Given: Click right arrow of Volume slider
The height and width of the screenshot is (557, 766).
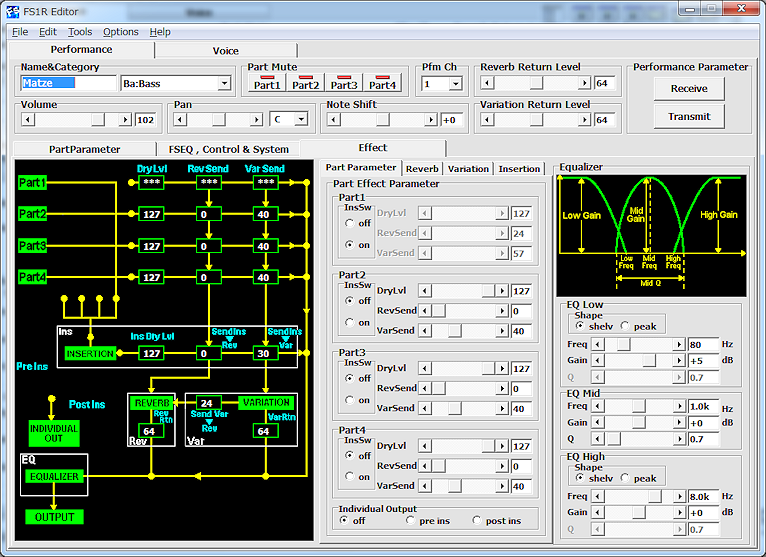Looking at the screenshot, I should pyautogui.click(x=126, y=120).
